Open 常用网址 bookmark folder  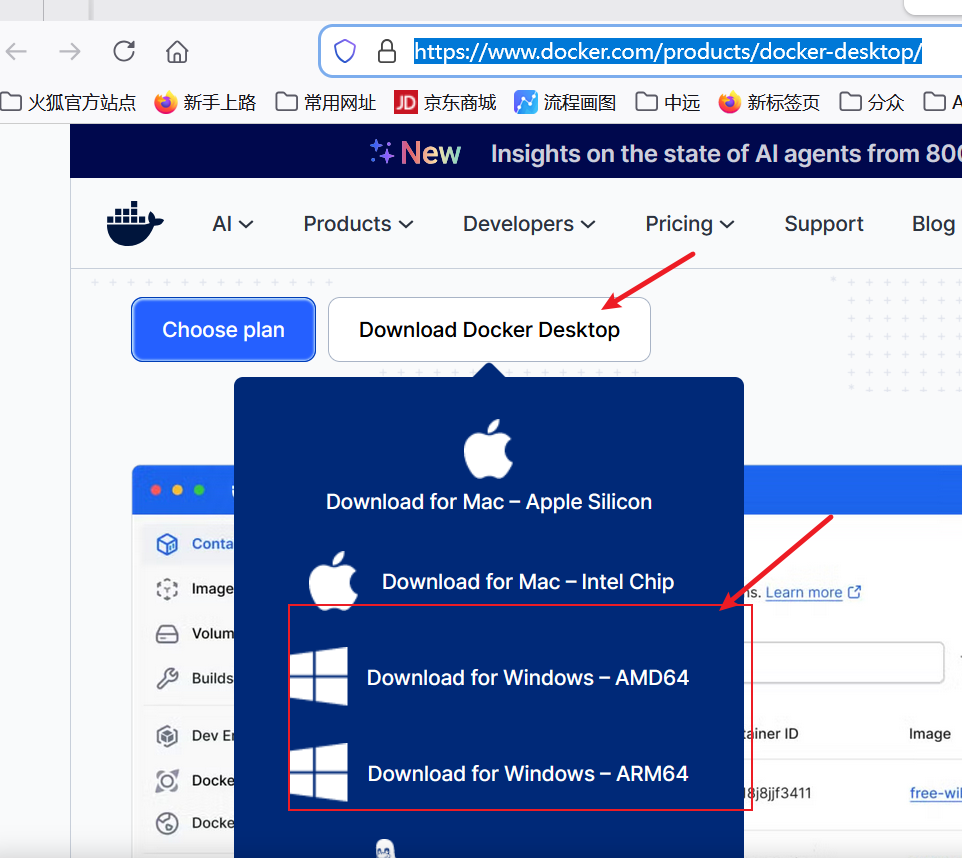pyautogui.click(x=326, y=102)
